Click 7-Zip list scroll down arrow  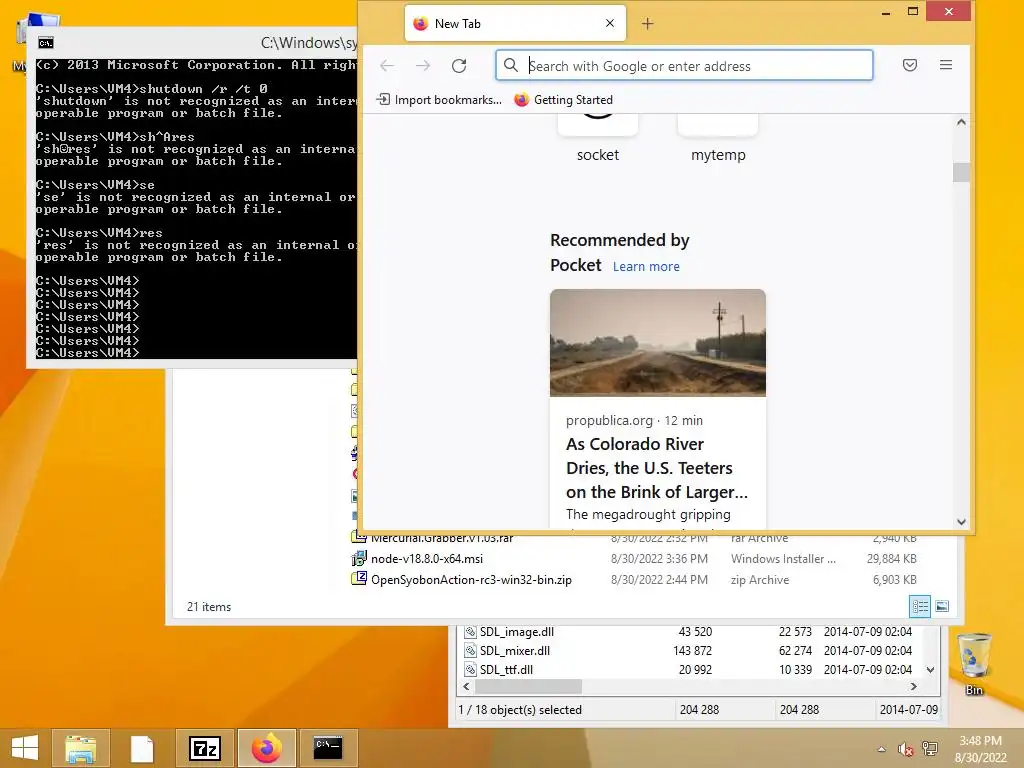(x=931, y=669)
